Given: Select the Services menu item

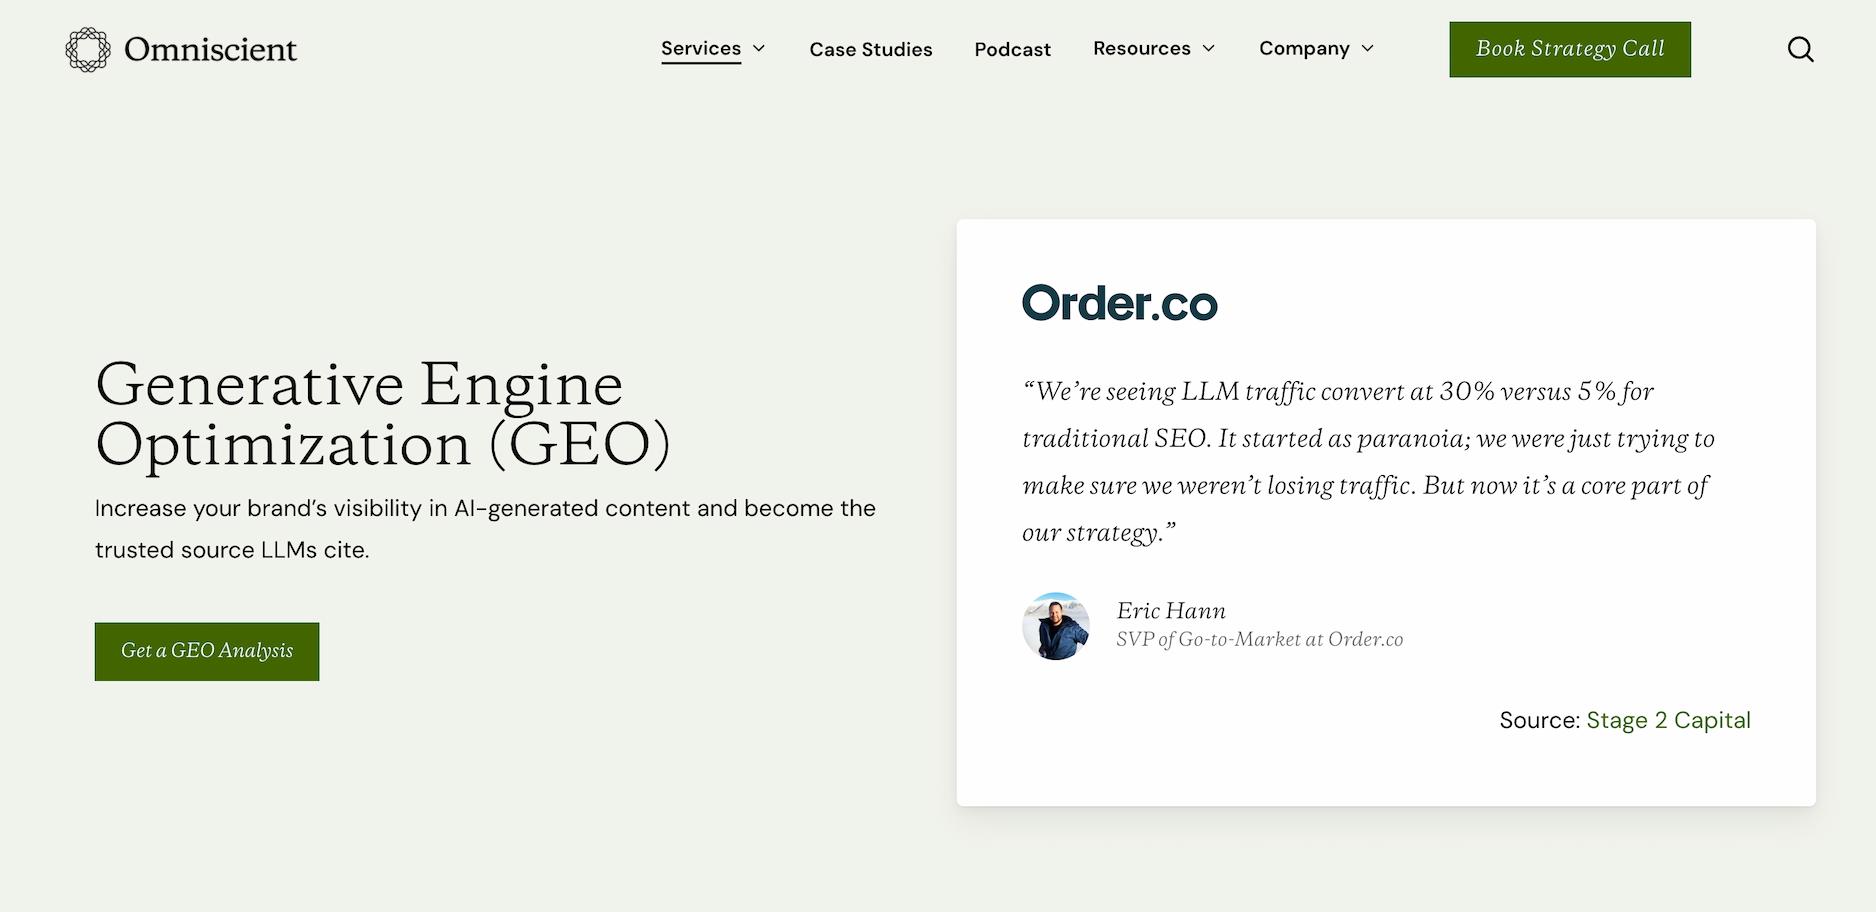Looking at the screenshot, I should pyautogui.click(x=701, y=48).
